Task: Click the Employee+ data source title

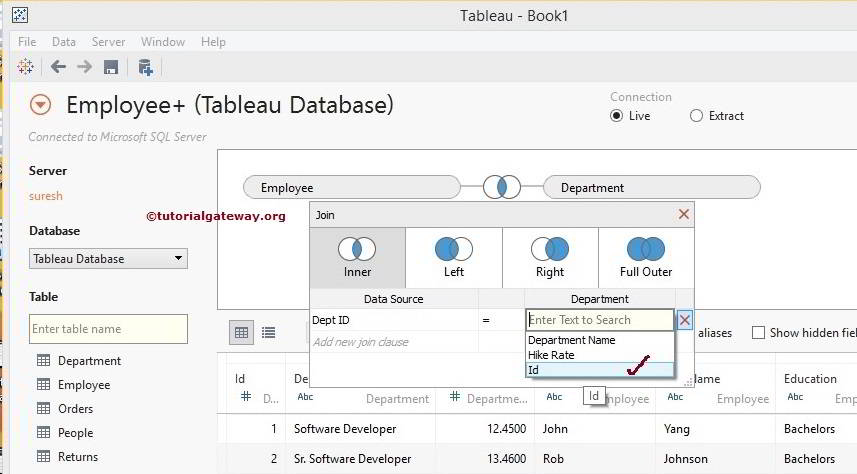Action: [x=230, y=105]
